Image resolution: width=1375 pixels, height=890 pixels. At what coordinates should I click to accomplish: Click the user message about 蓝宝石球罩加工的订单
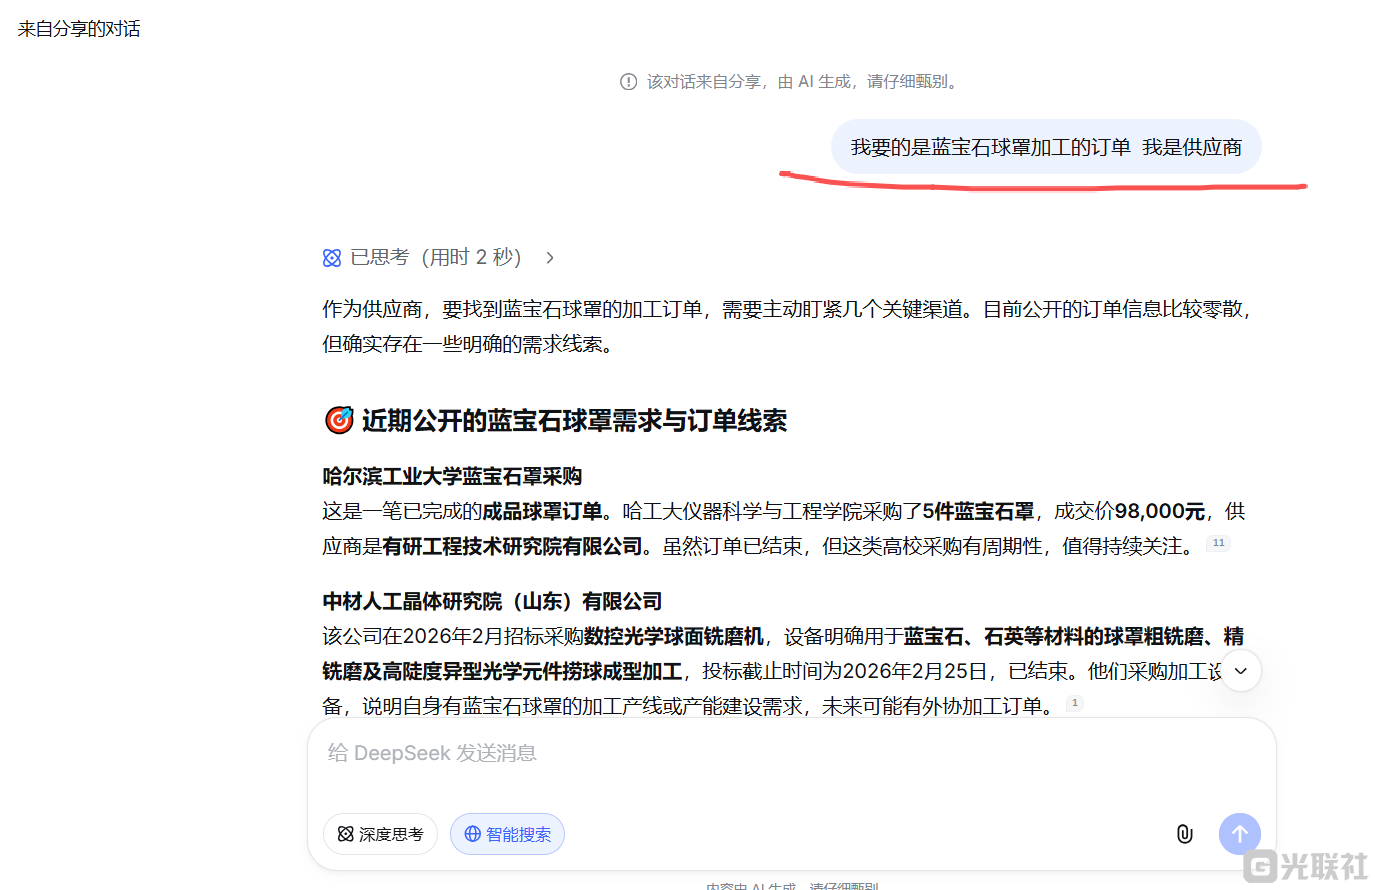(x=1046, y=147)
